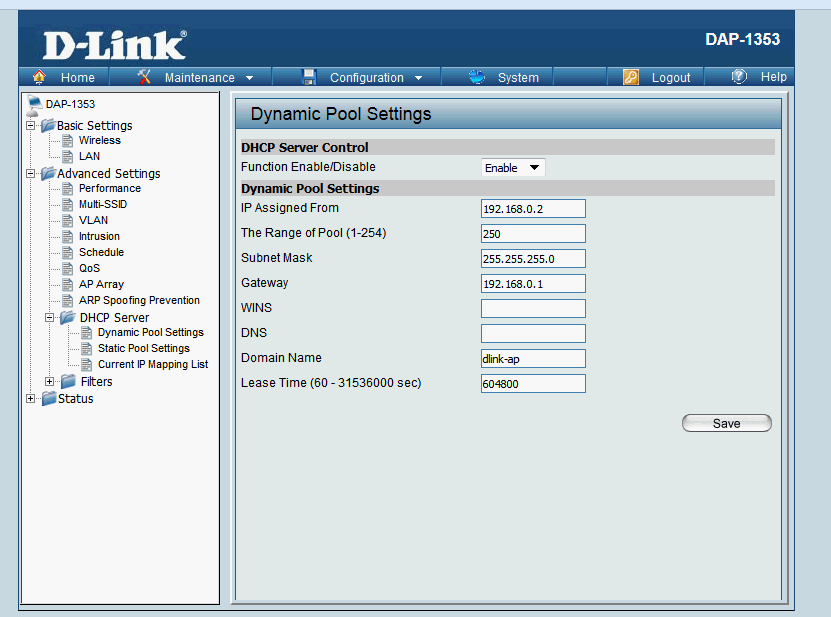This screenshot has height=617, width=831.
Task: Click the Logout icon
Action: click(631, 77)
